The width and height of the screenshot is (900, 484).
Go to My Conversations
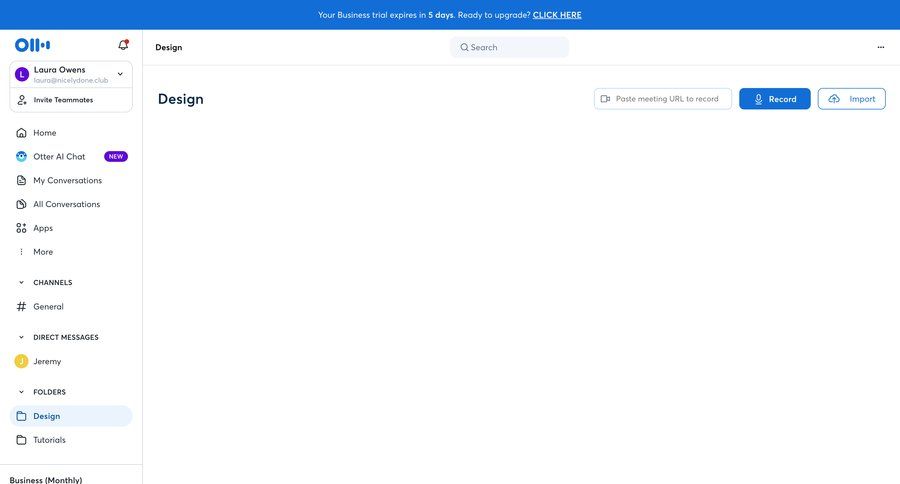(x=67, y=181)
